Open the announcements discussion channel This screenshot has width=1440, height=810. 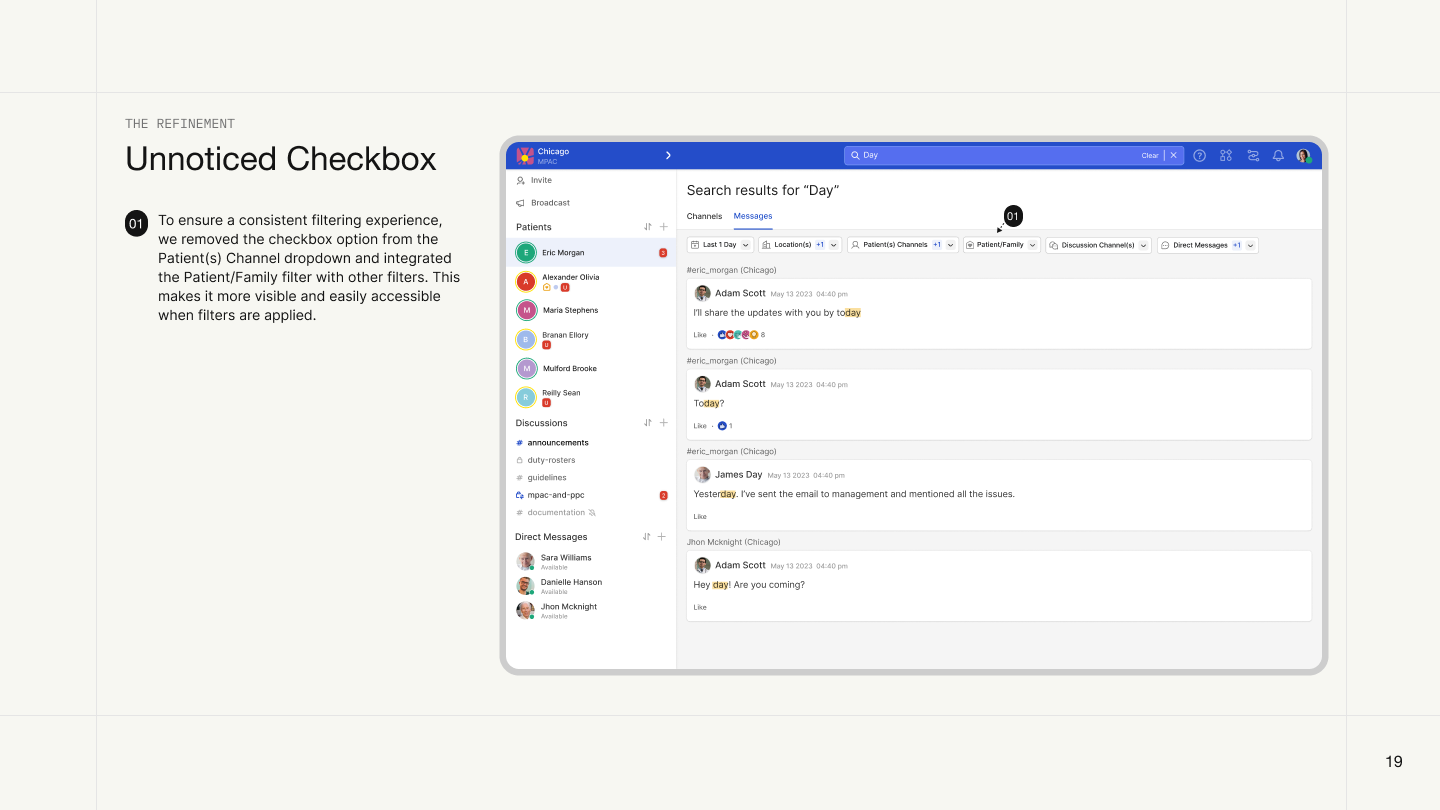pos(558,443)
